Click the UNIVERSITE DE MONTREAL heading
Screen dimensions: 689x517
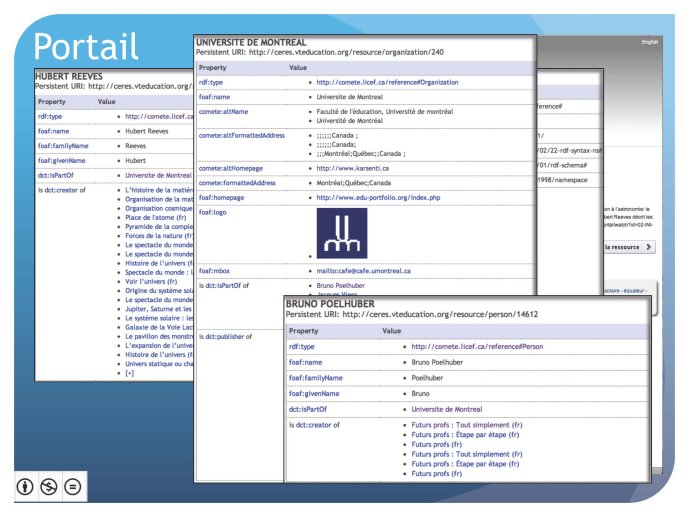251,43
